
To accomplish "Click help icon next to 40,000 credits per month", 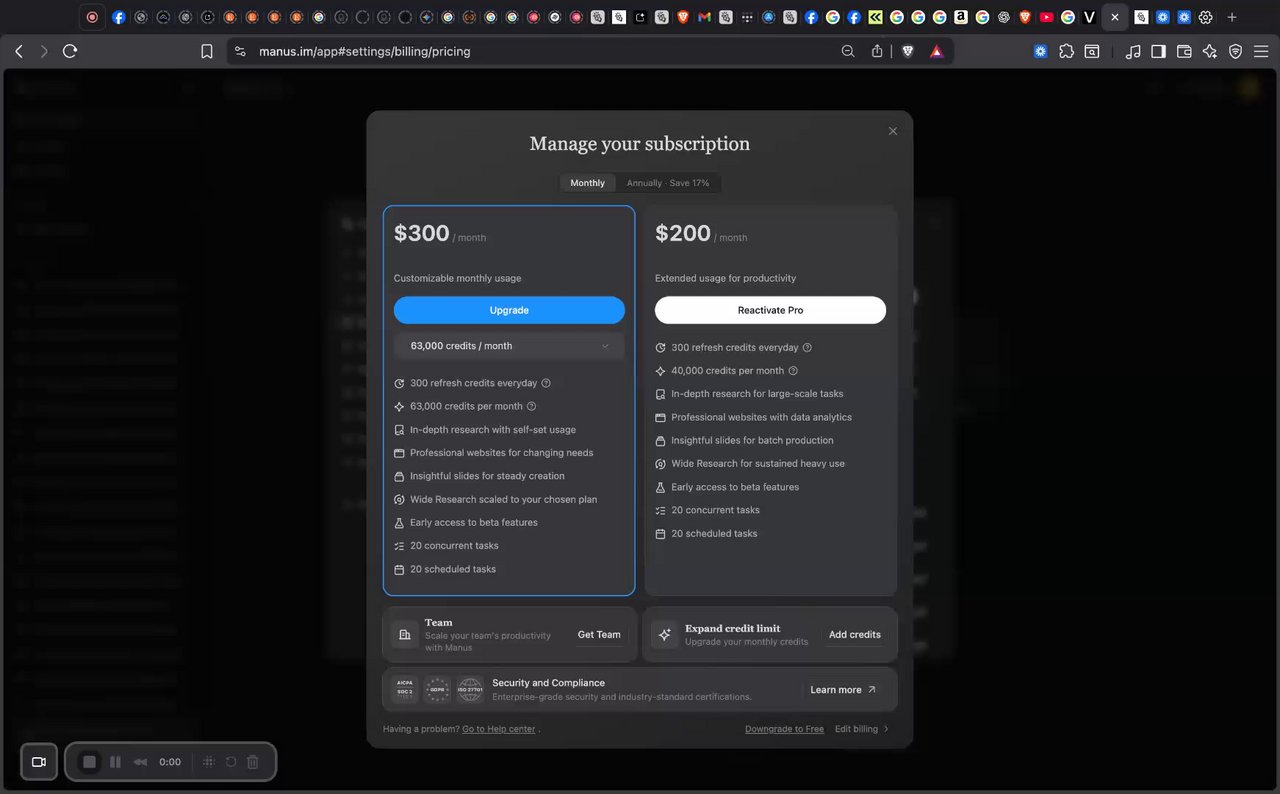I will (793, 370).
